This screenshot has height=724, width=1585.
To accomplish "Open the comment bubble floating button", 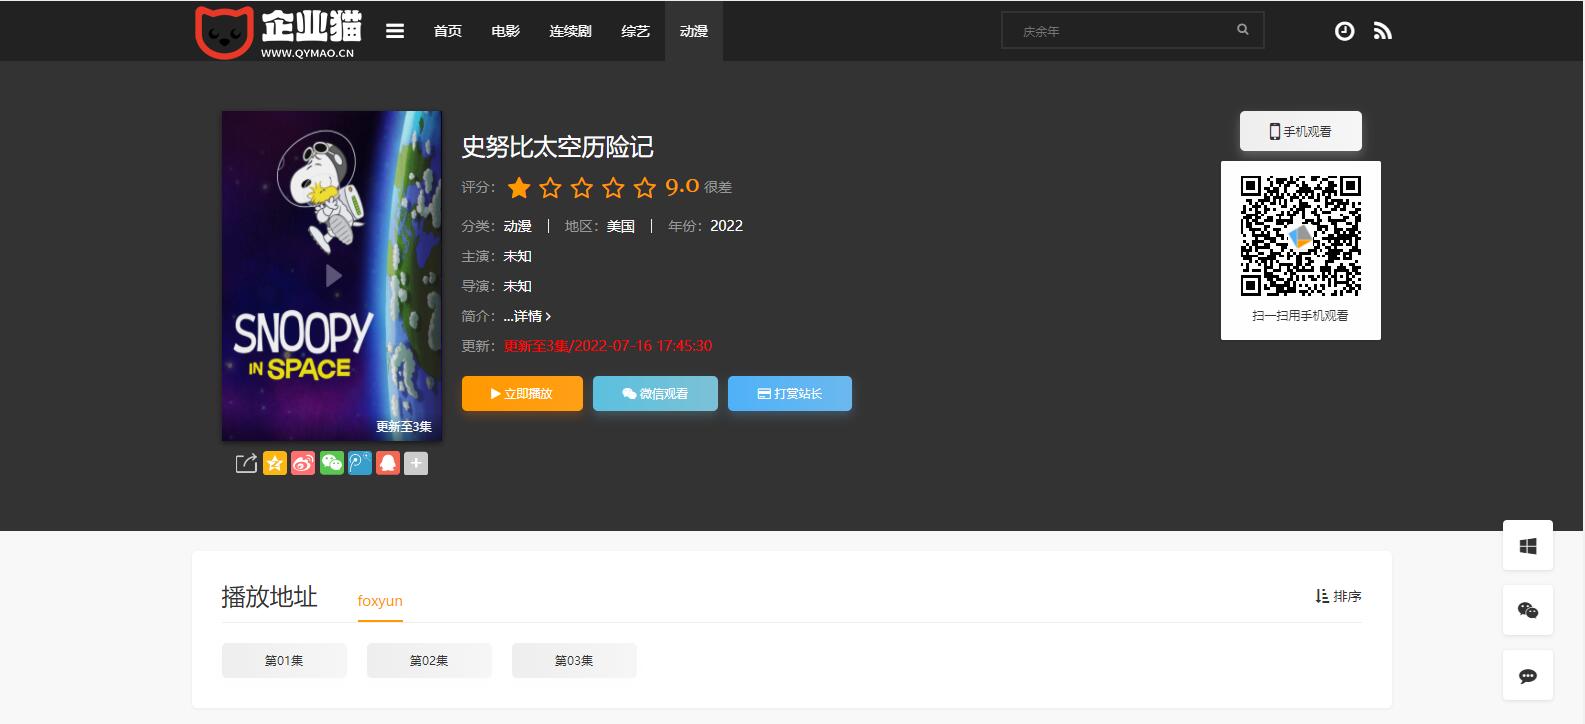I will coord(1528,676).
